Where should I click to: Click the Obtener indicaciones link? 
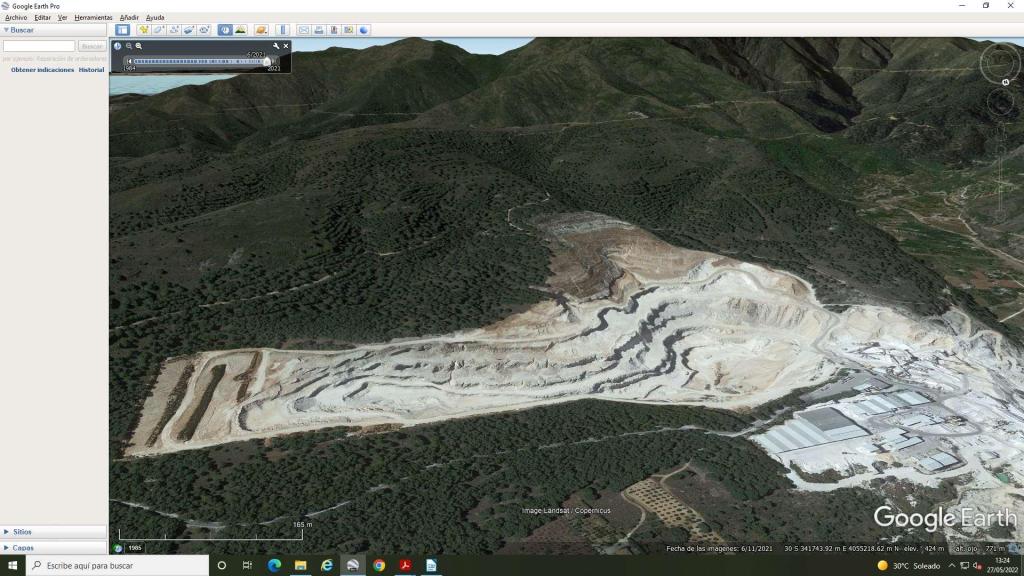[42, 70]
